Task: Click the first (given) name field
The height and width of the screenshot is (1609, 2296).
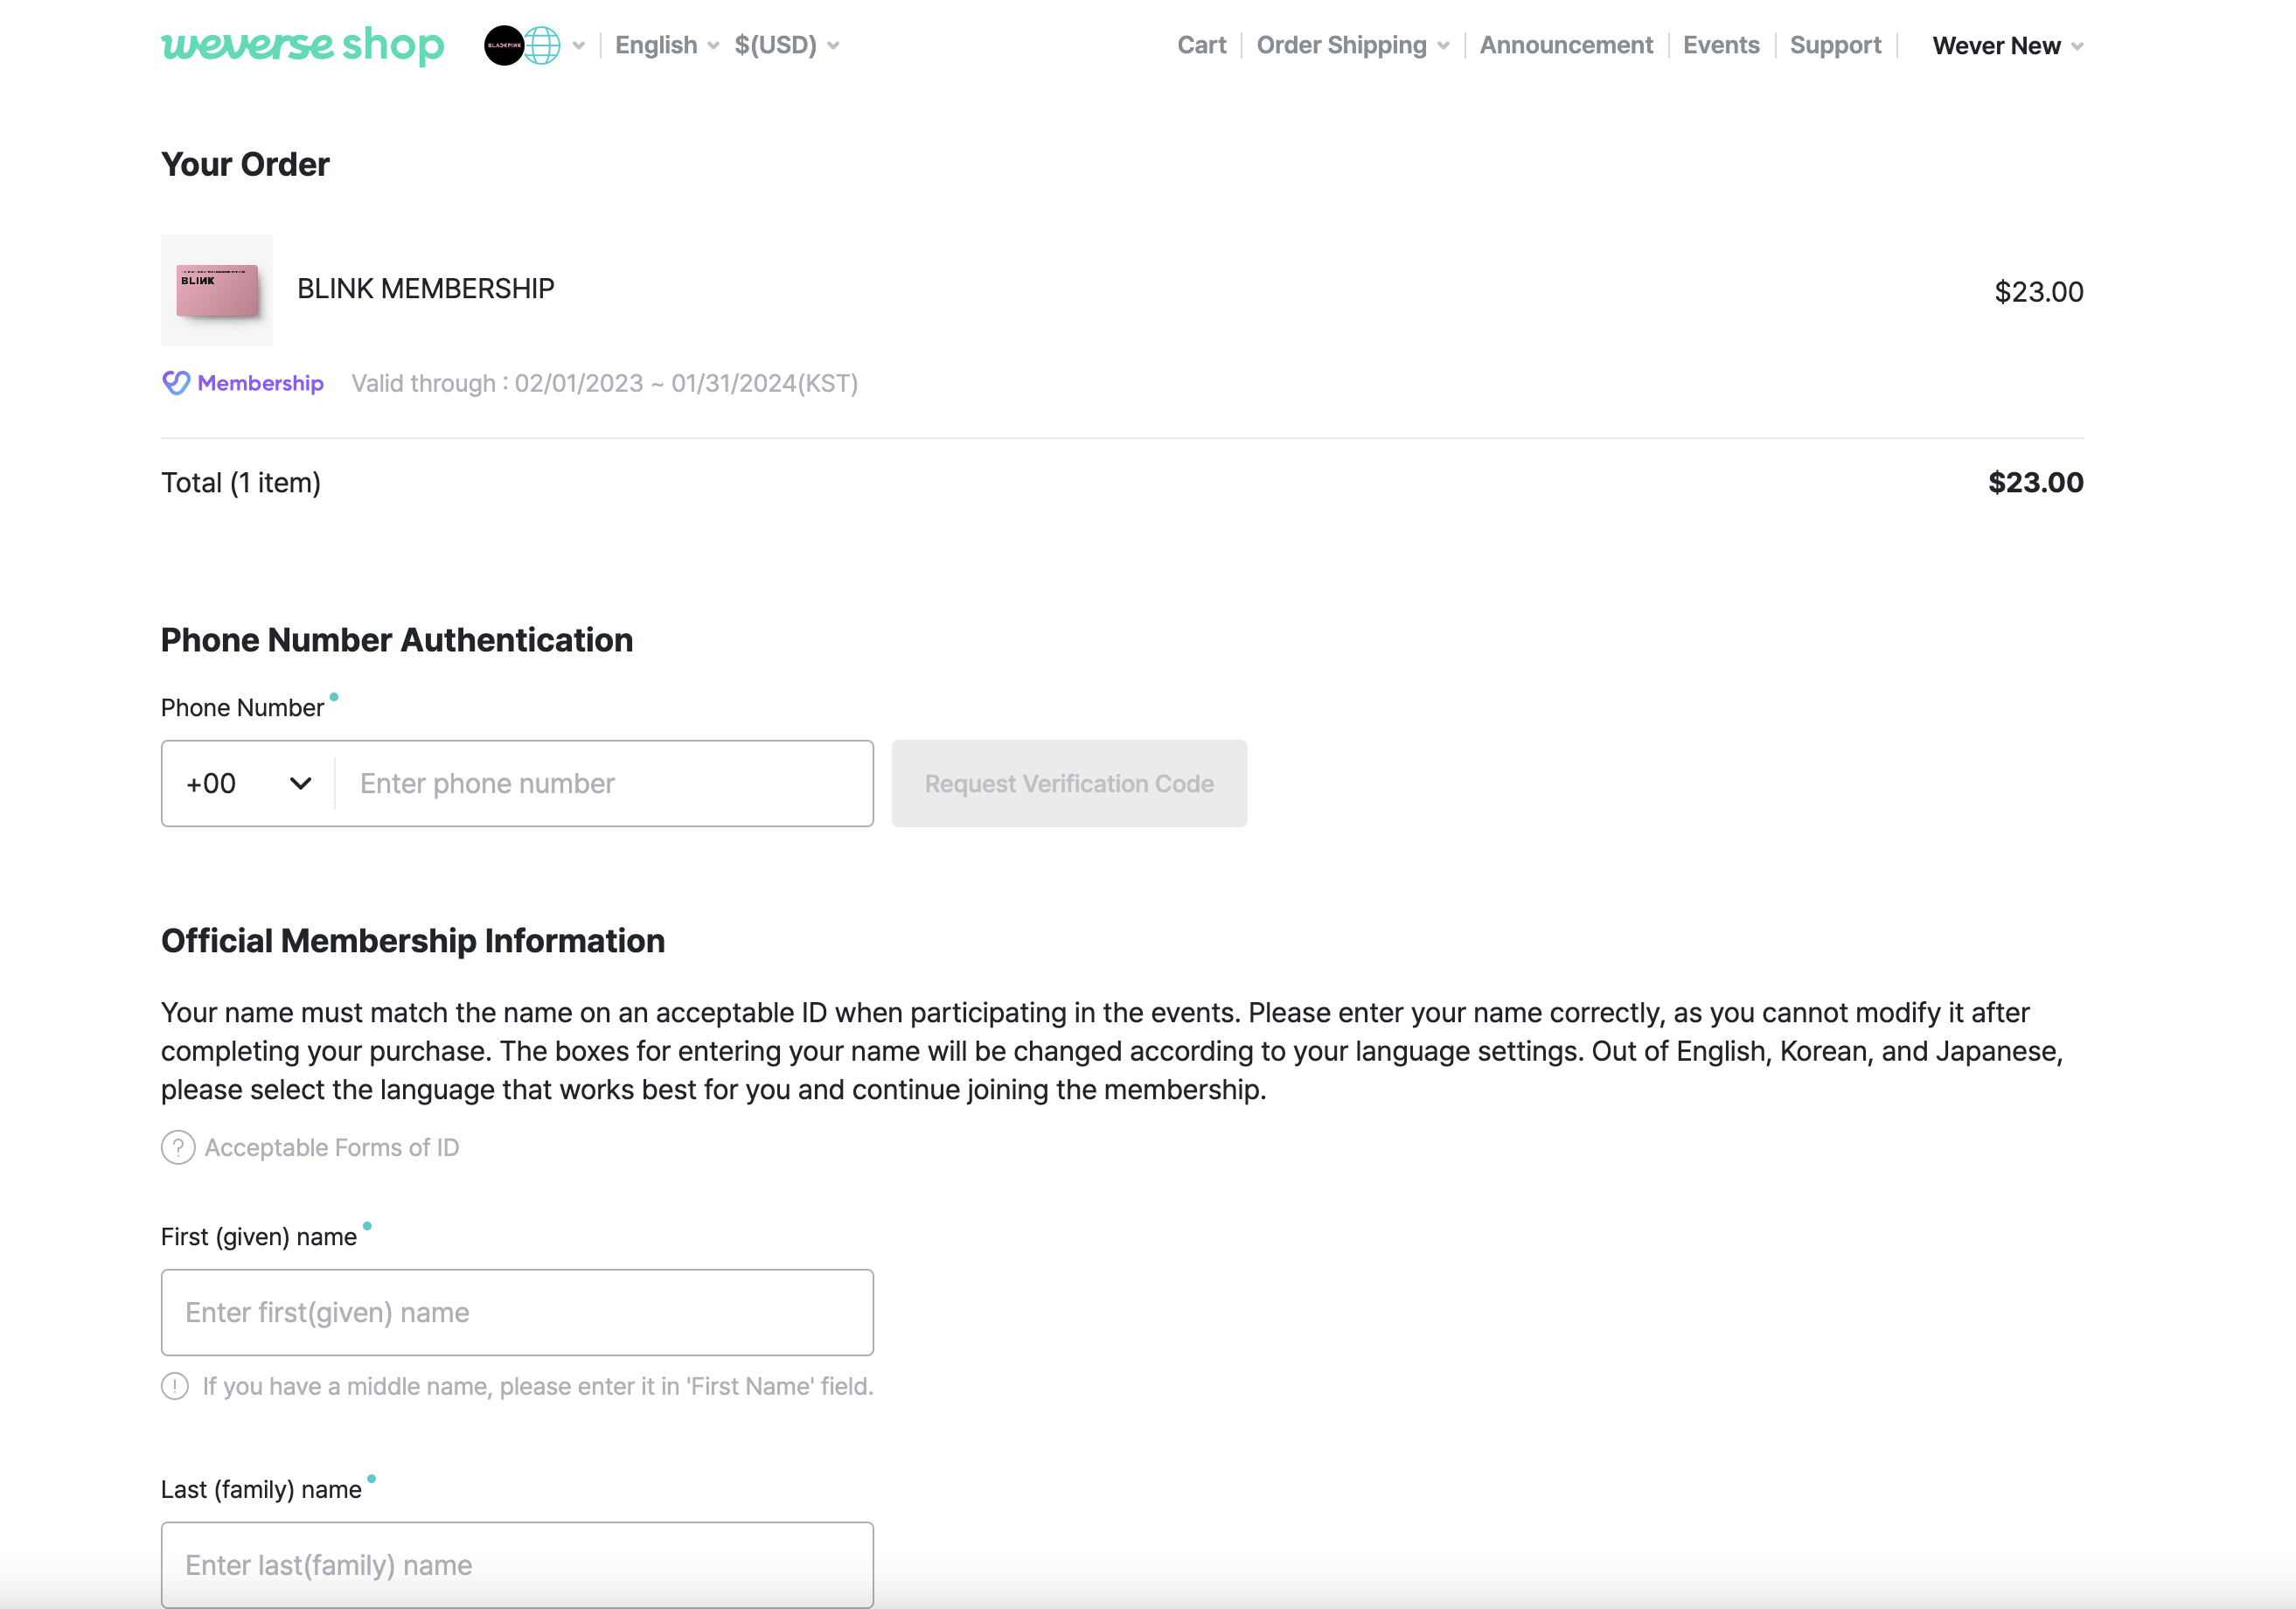Action: 517,1312
